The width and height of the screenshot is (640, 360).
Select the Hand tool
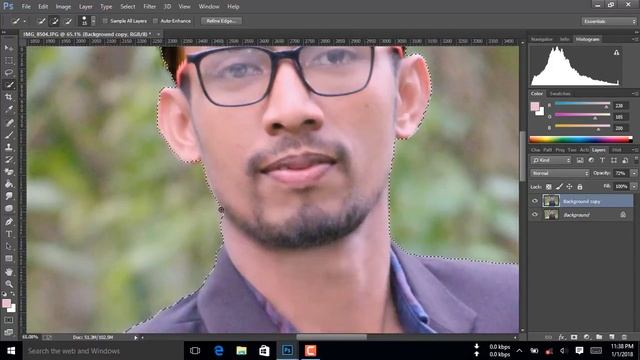9,272
